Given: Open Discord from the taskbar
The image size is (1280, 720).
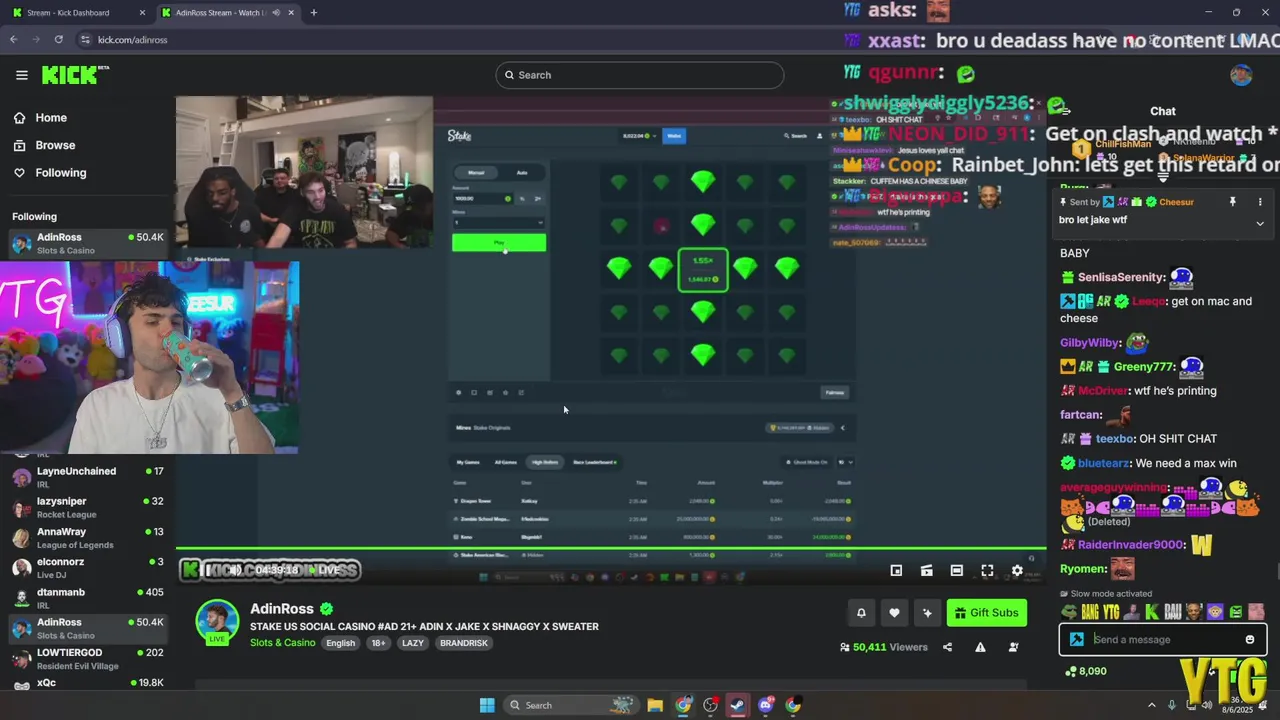Looking at the screenshot, I should point(765,705).
